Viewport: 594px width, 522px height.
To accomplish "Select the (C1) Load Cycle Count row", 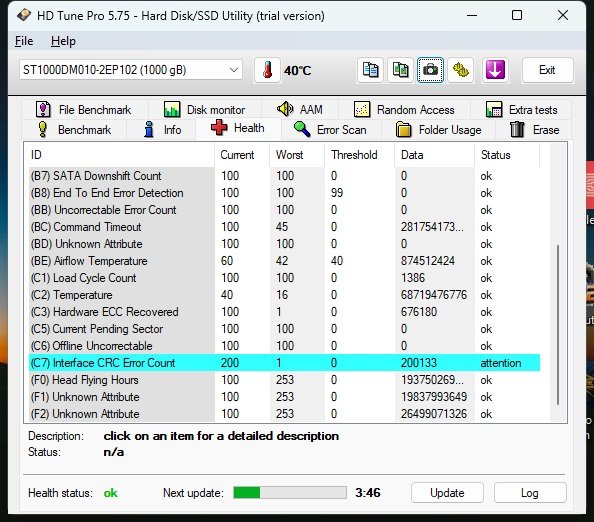I will coord(284,278).
